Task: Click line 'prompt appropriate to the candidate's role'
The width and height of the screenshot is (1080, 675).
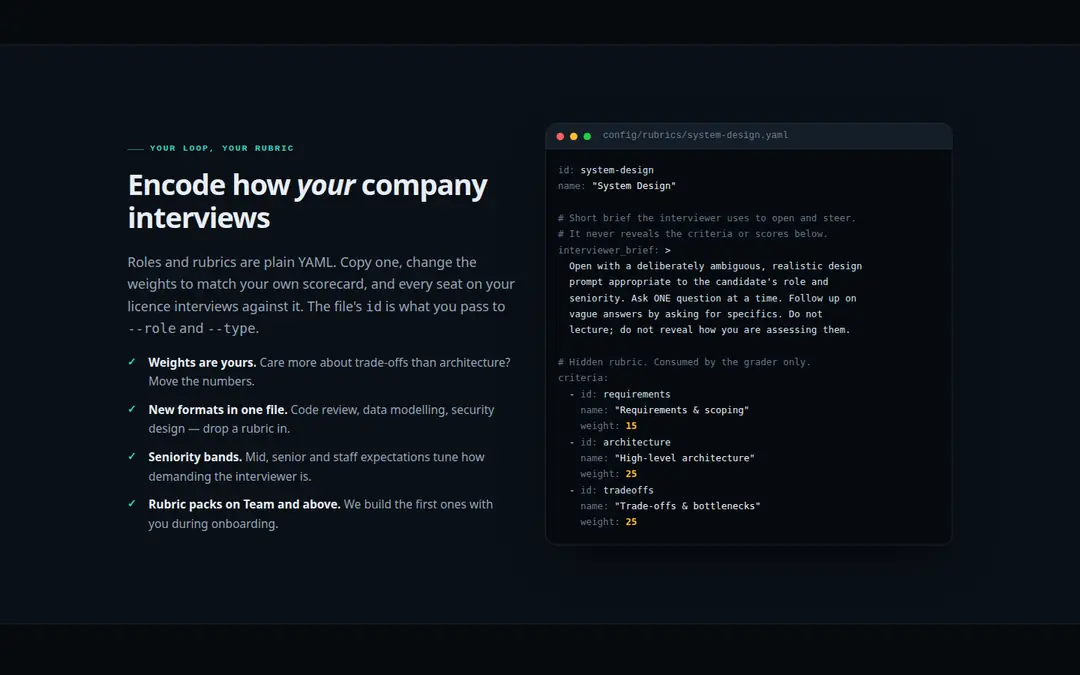Action: [698, 282]
